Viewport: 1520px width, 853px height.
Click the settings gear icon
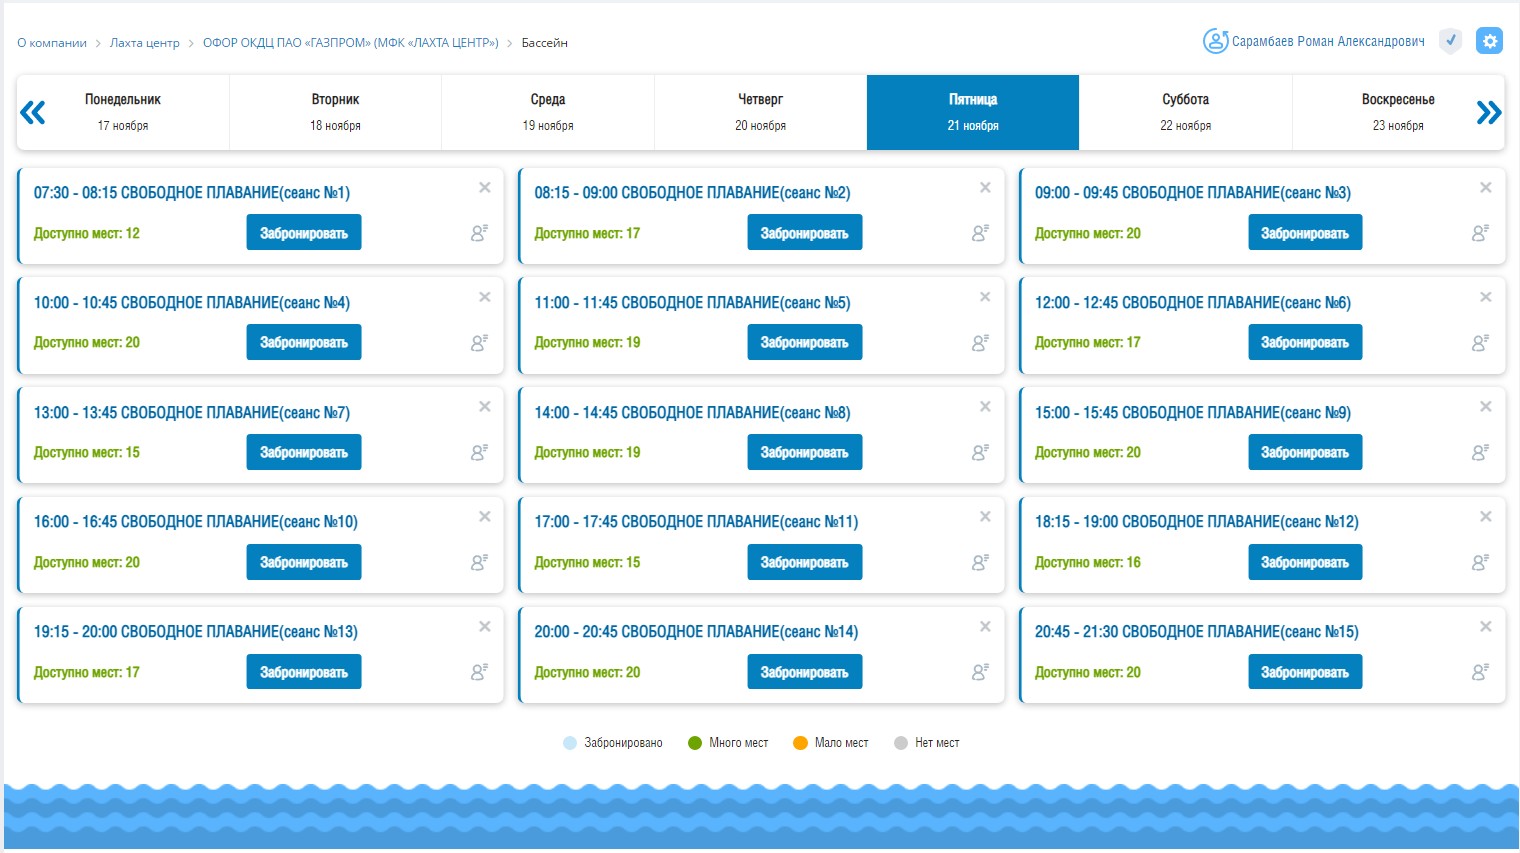pos(1489,41)
